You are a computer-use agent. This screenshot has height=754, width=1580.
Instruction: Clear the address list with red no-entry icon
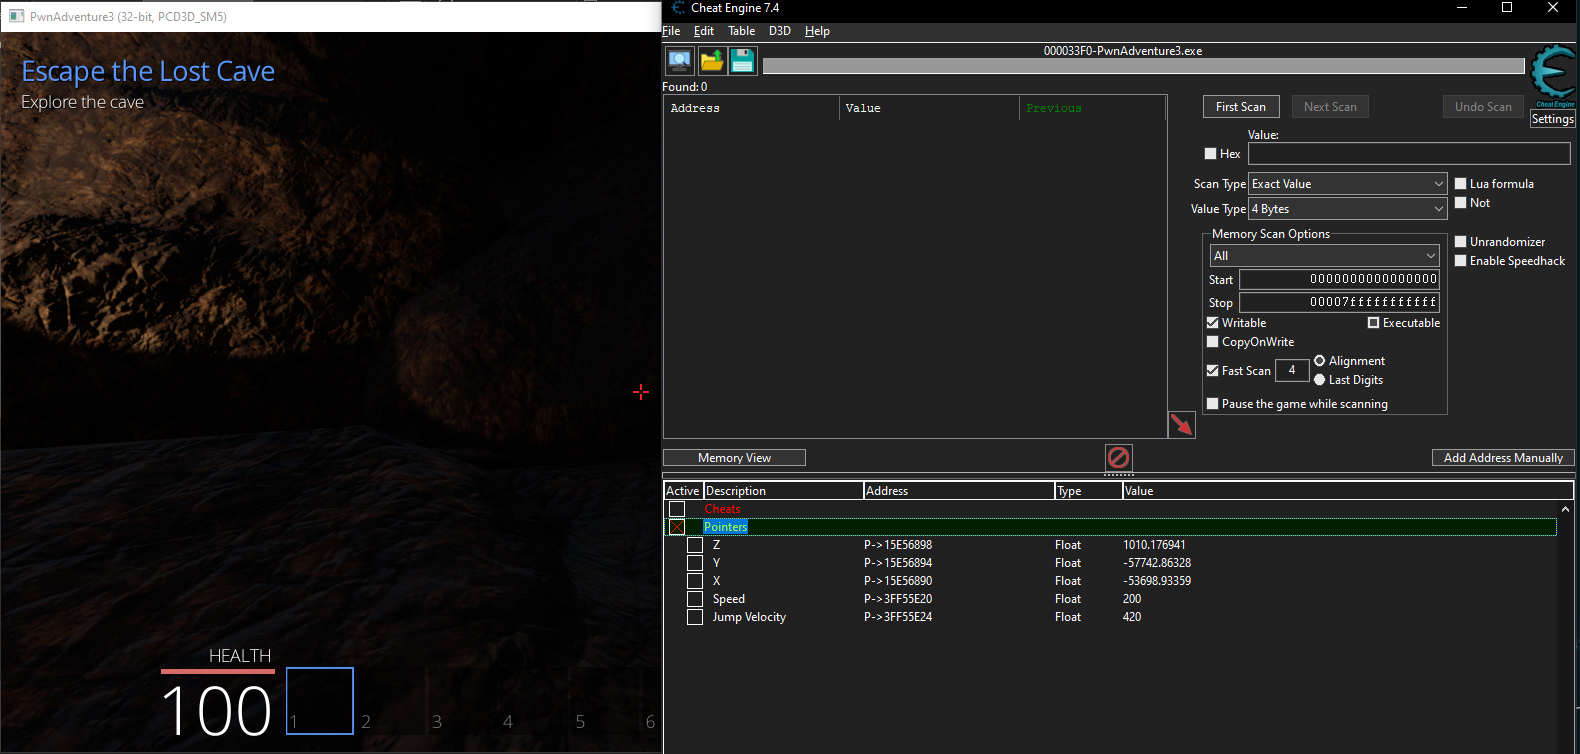pyautogui.click(x=1119, y=458)
